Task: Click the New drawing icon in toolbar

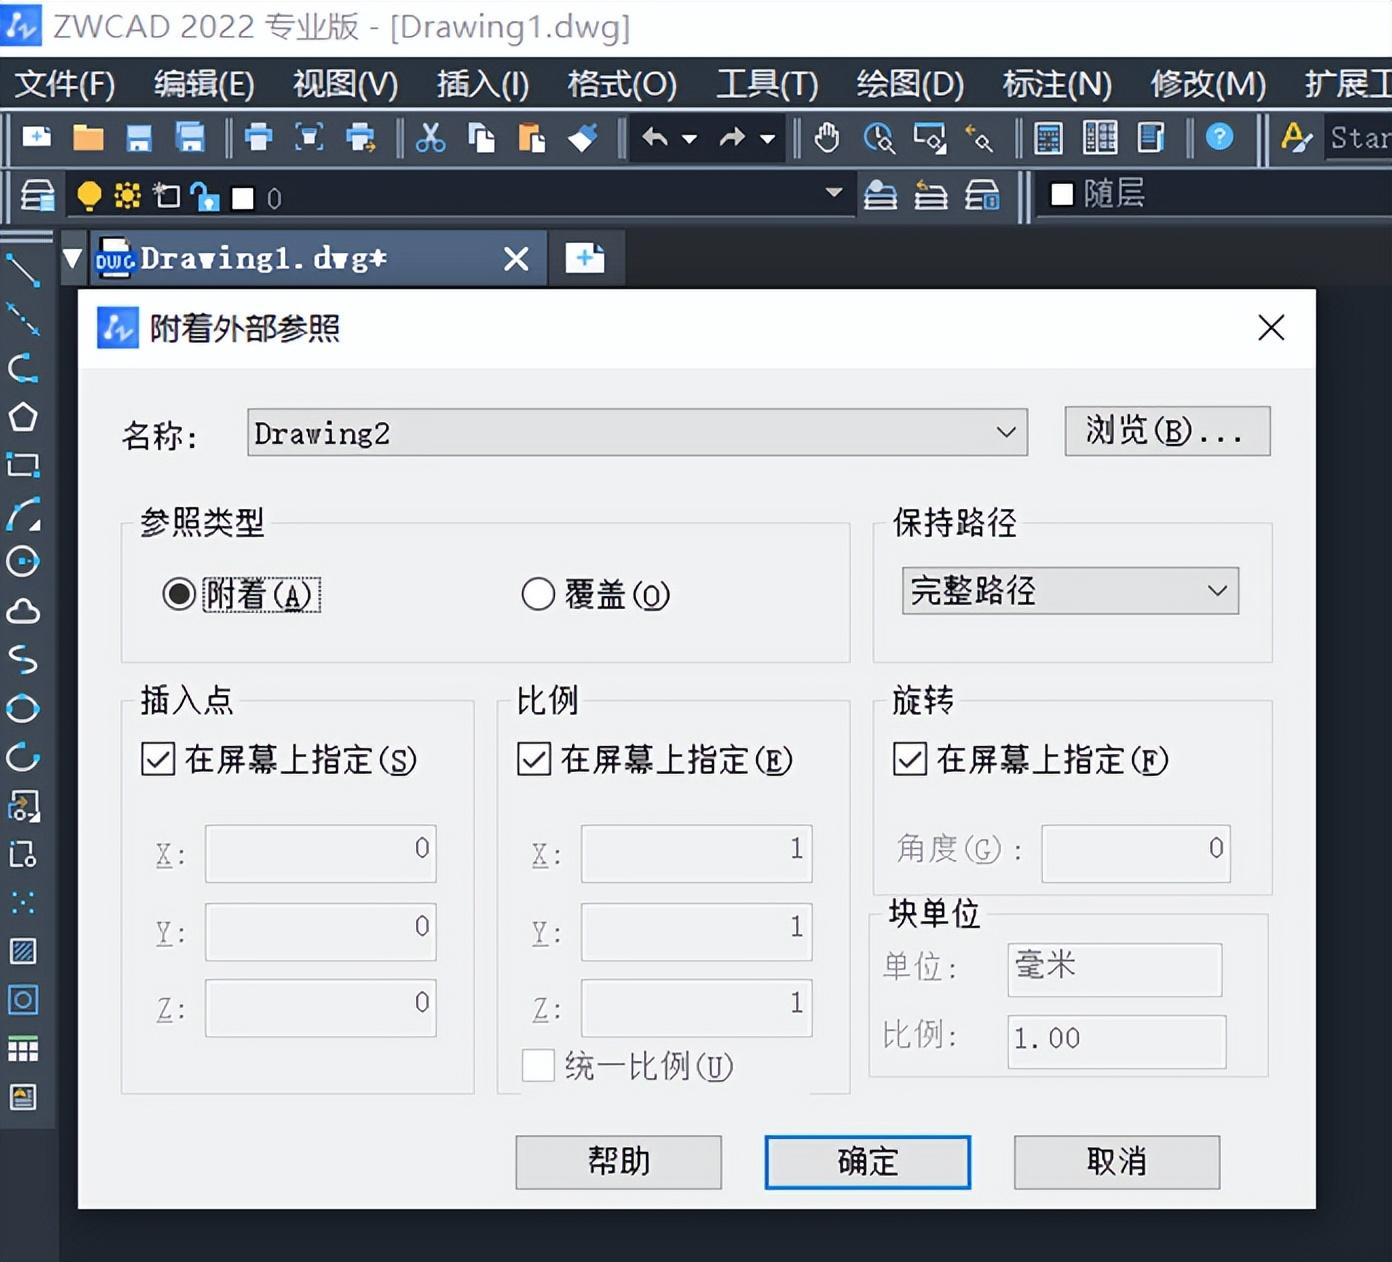Action: 37,137
